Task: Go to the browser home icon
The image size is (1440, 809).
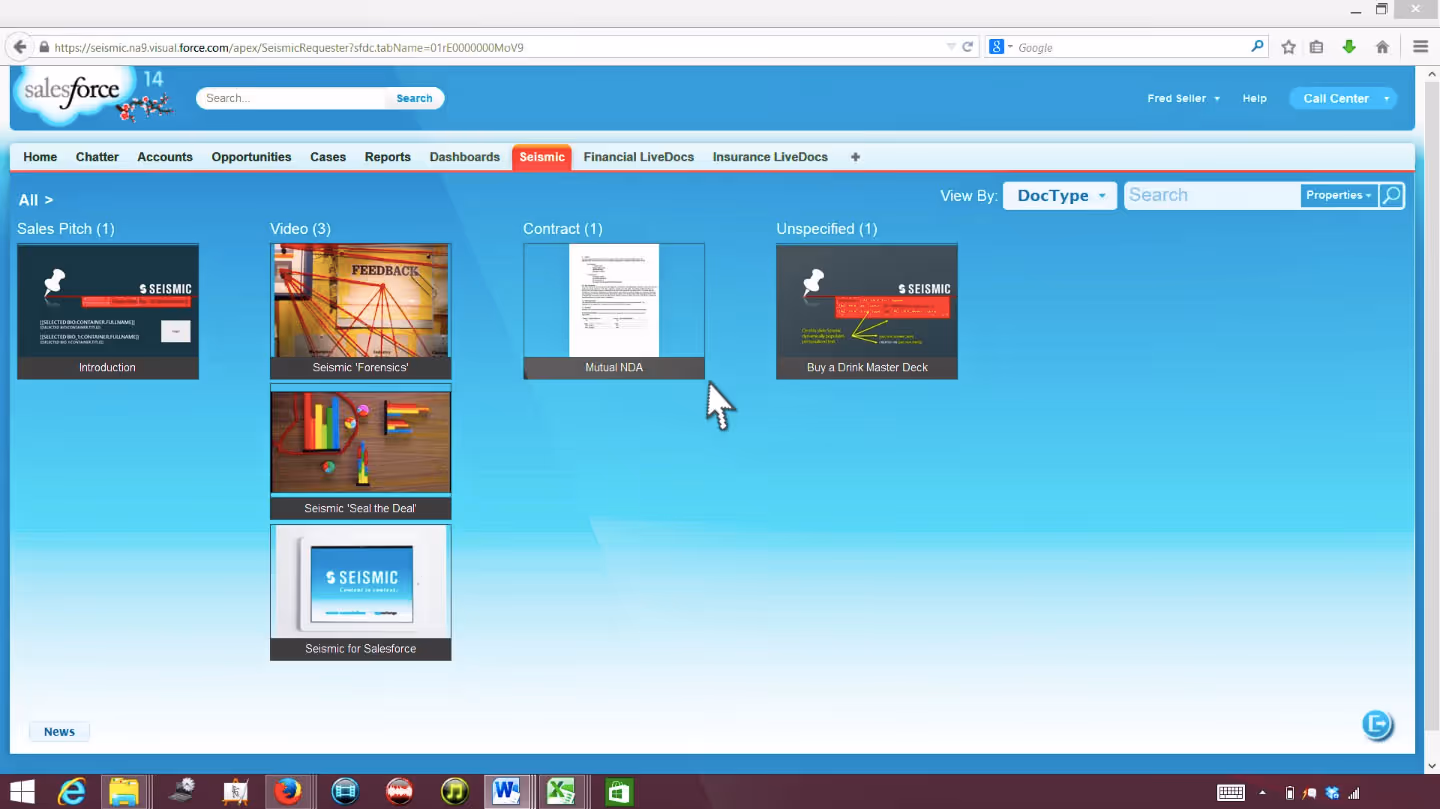Action: [1382, 47]
